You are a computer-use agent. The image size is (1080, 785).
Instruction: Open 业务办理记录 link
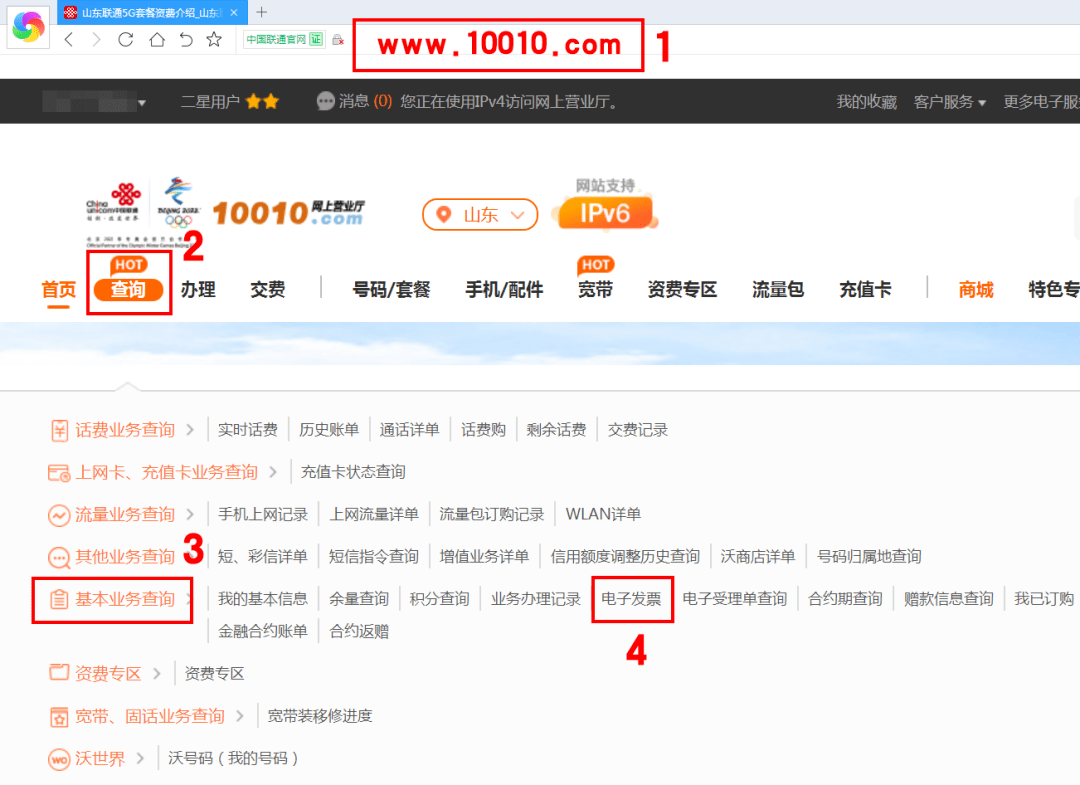535,599
